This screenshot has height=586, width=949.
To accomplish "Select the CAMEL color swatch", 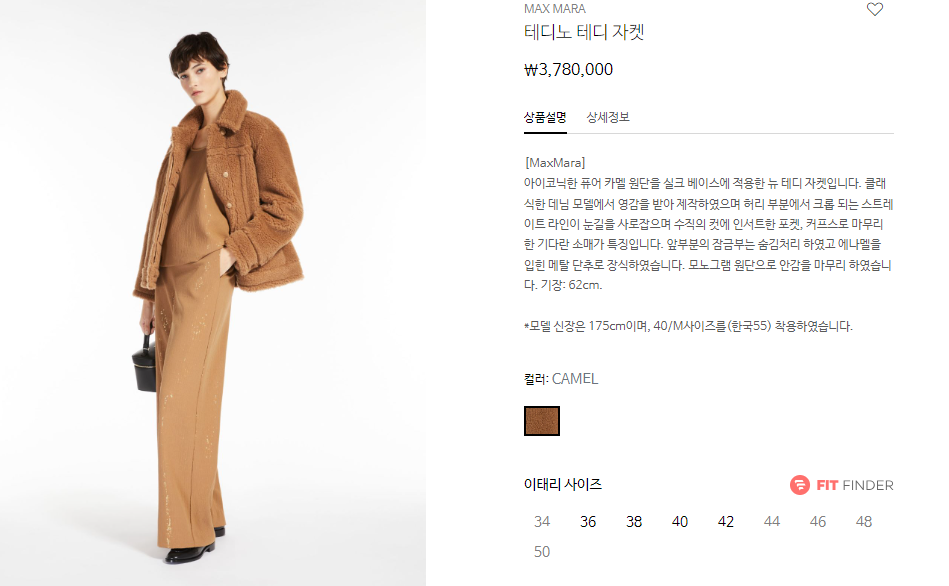I will click(542, 421).
